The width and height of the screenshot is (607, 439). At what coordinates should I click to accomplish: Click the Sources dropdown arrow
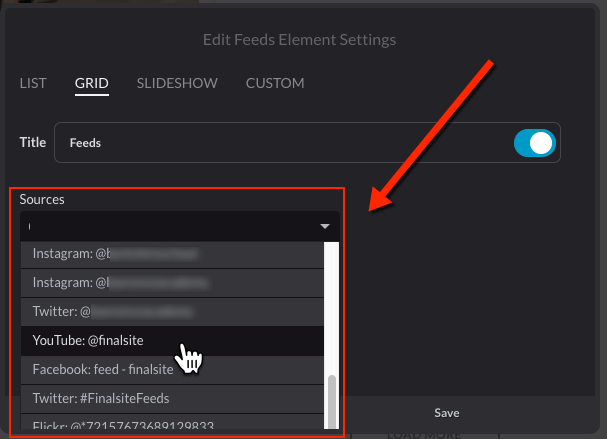tap(325, 226)
